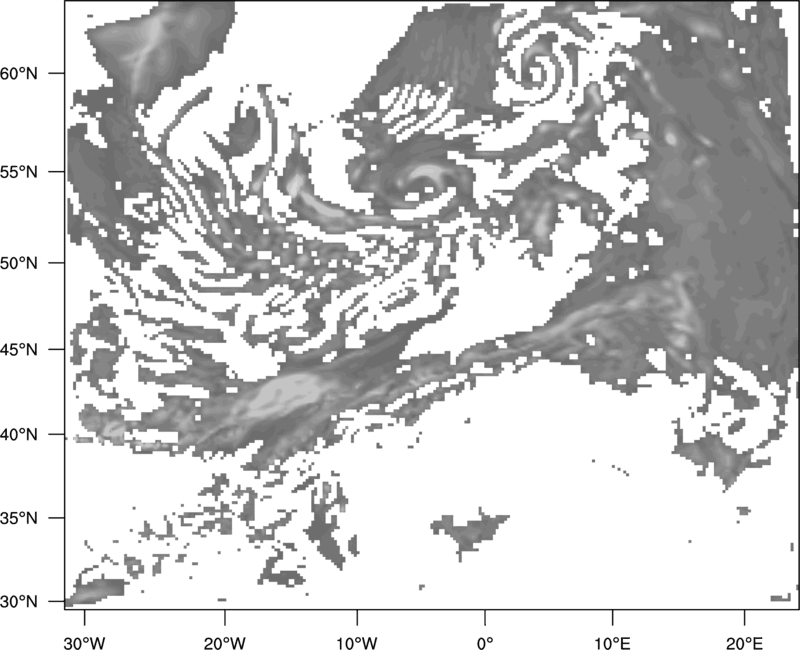Click the 30°W longitude label
Screen dimensions: 800x650
click(x=84, y=643)
